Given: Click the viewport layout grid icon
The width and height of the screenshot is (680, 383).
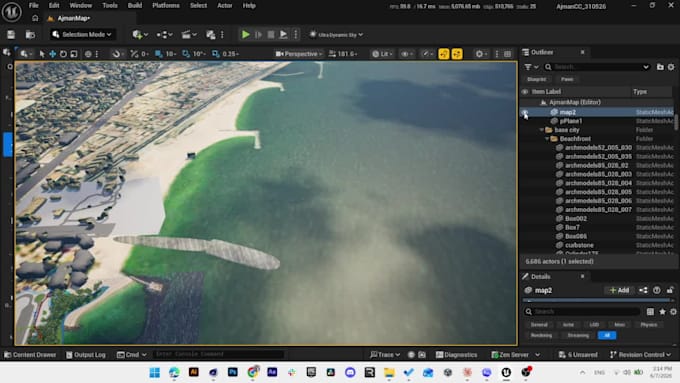Looking at the screenshot, I should point(507,54).
